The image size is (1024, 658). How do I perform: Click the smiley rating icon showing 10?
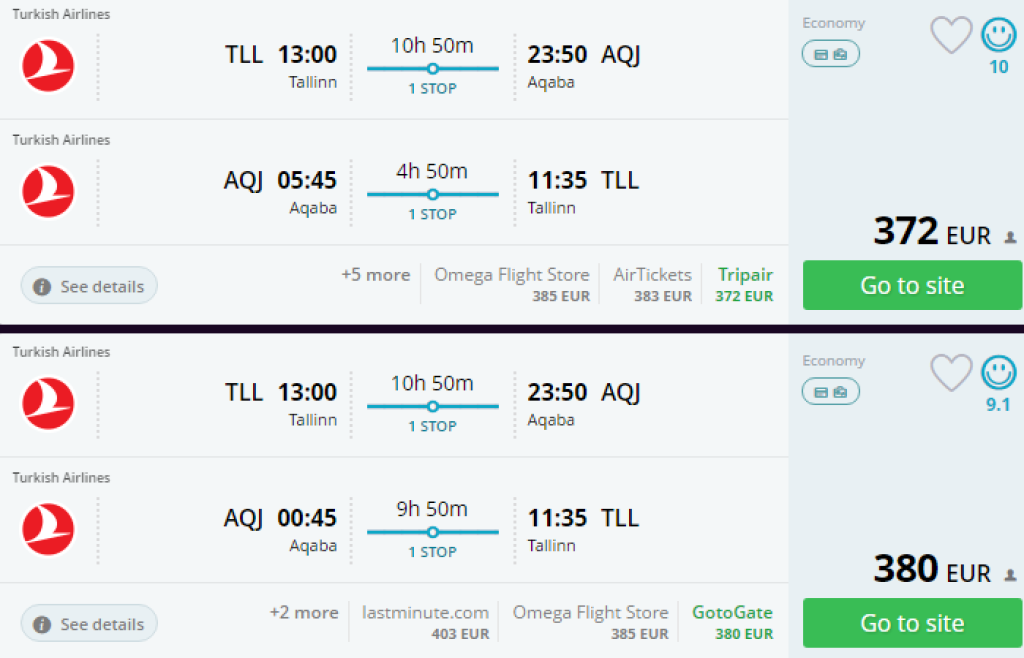(998, 36)
